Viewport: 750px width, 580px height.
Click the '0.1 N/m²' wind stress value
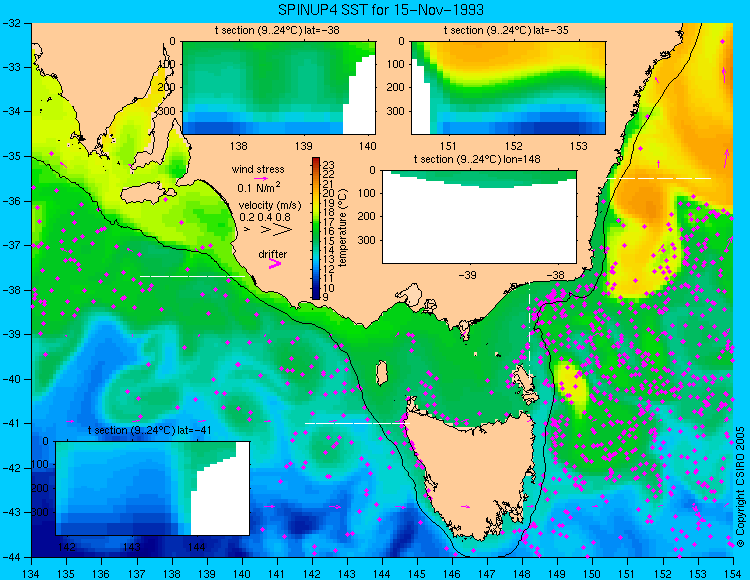click(x=259, y=187)
